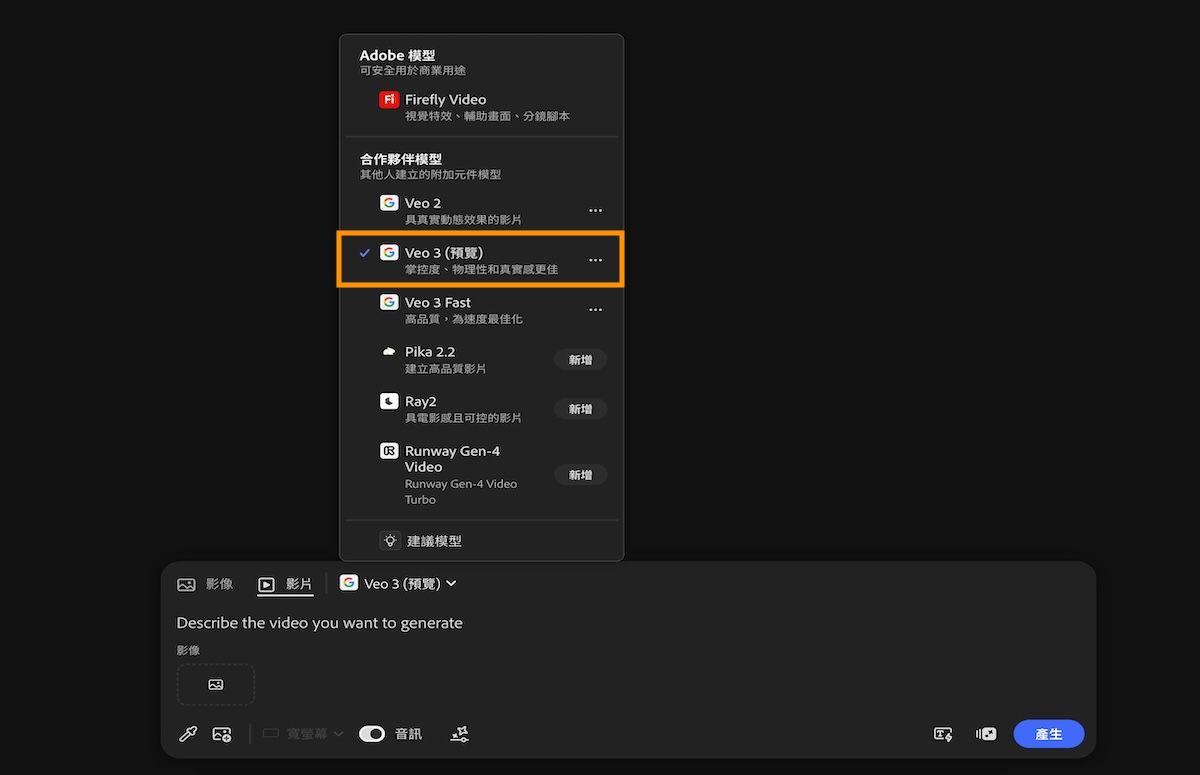Image resolution: width=1200 pixels, height=775 pixels.
Task: Click the eyedropper icon in the bottom toolbar
Action: [x=188, y=734]
